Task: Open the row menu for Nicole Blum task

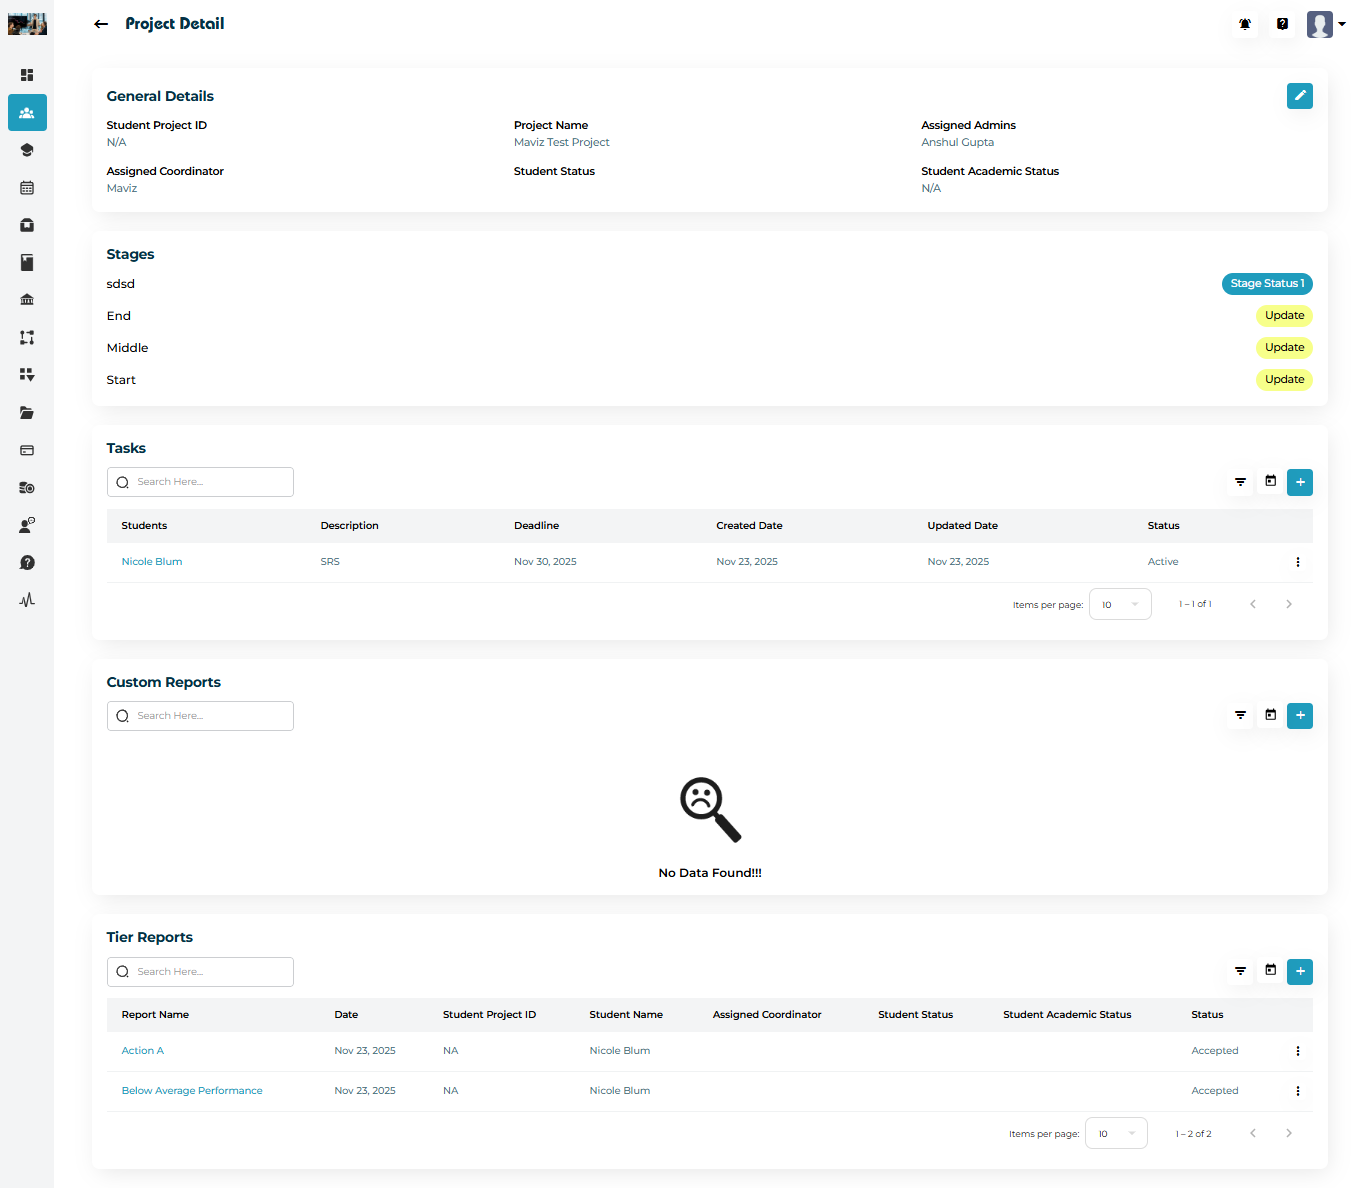Action: [1297, 562]
